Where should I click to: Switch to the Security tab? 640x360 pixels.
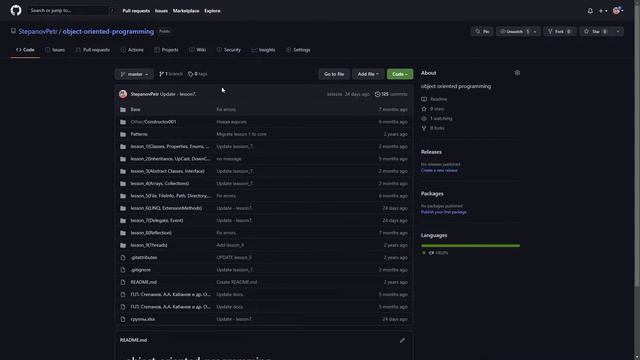pos(229,50)
